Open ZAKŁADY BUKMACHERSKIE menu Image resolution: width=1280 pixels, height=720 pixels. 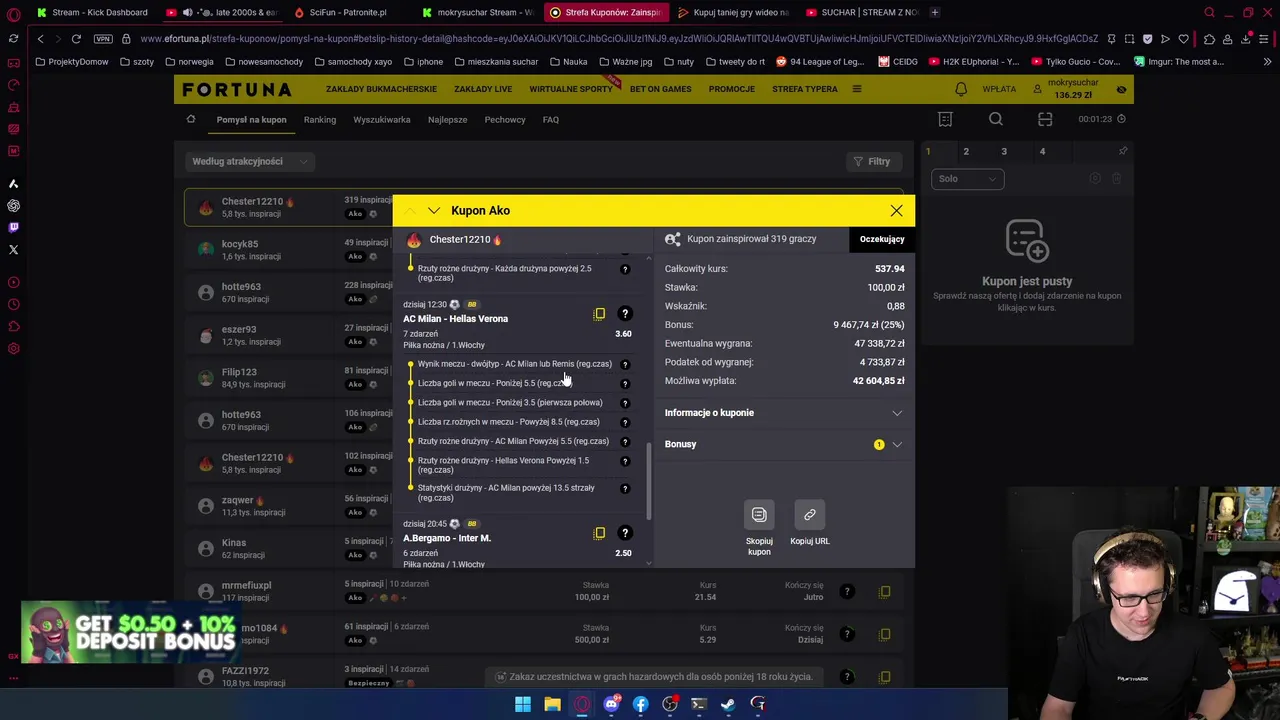(381, 89)
